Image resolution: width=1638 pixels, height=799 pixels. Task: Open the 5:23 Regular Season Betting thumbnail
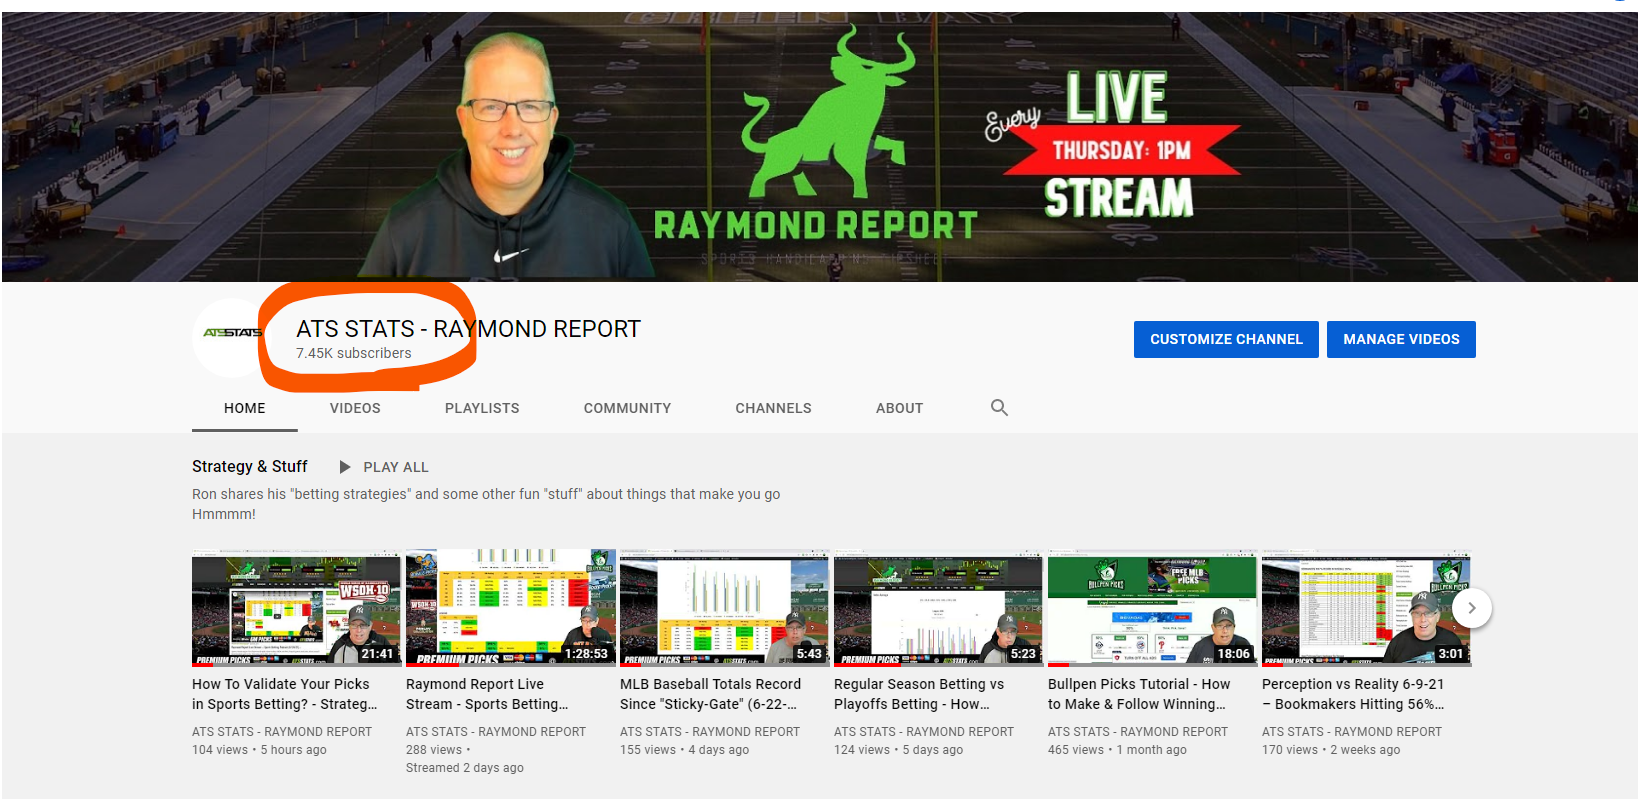(938, 607)
